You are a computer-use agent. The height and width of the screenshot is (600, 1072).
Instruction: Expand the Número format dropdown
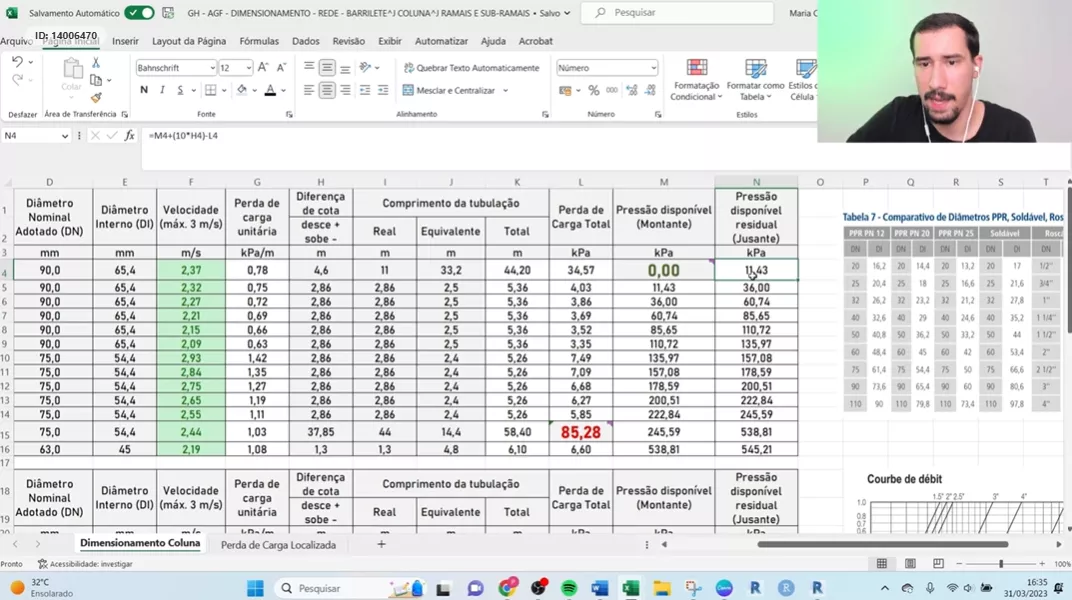653,68
